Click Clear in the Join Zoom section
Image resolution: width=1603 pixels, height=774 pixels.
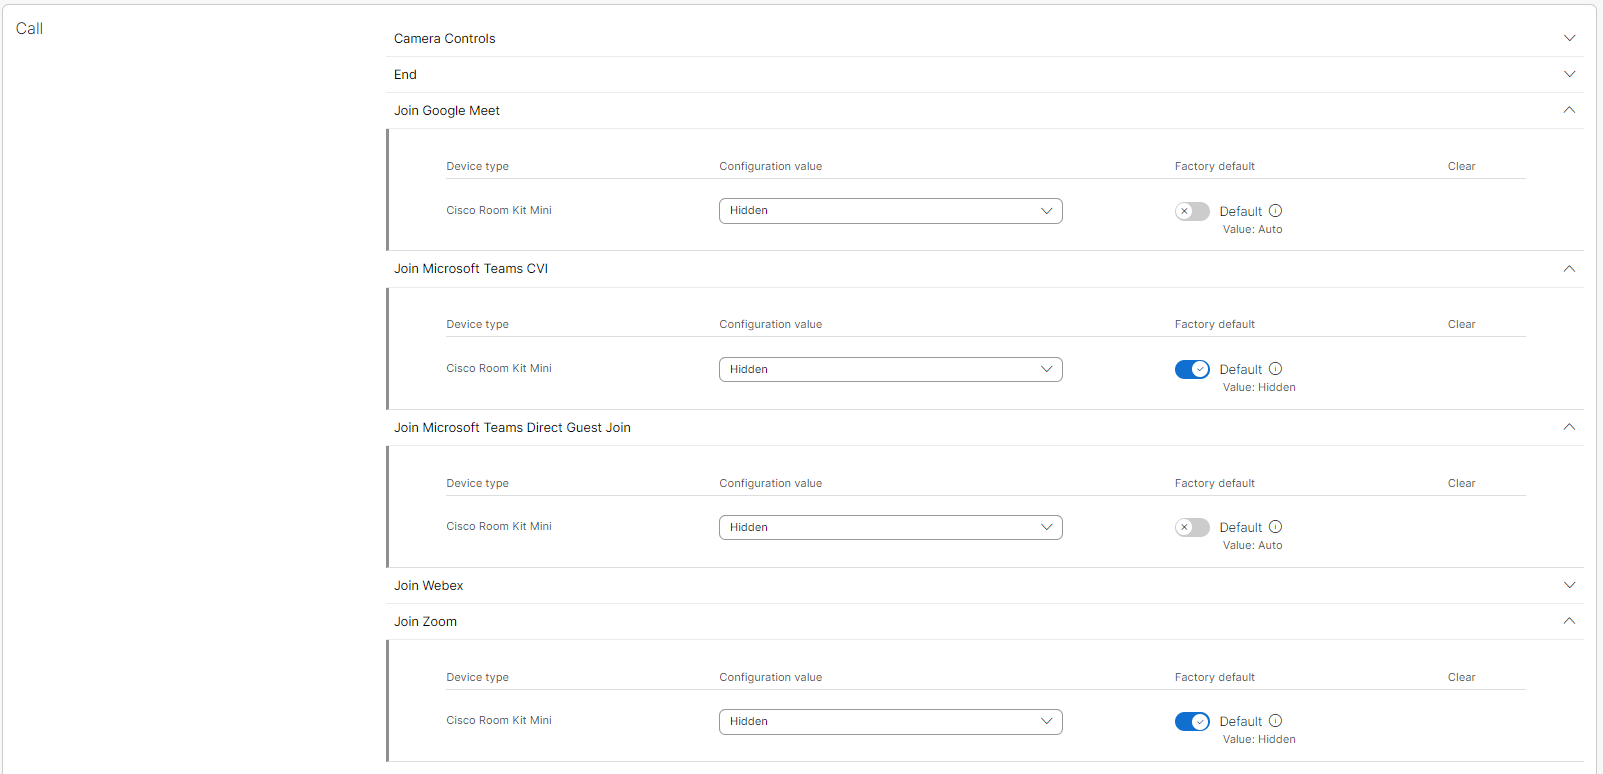(x=1461, y=677)
